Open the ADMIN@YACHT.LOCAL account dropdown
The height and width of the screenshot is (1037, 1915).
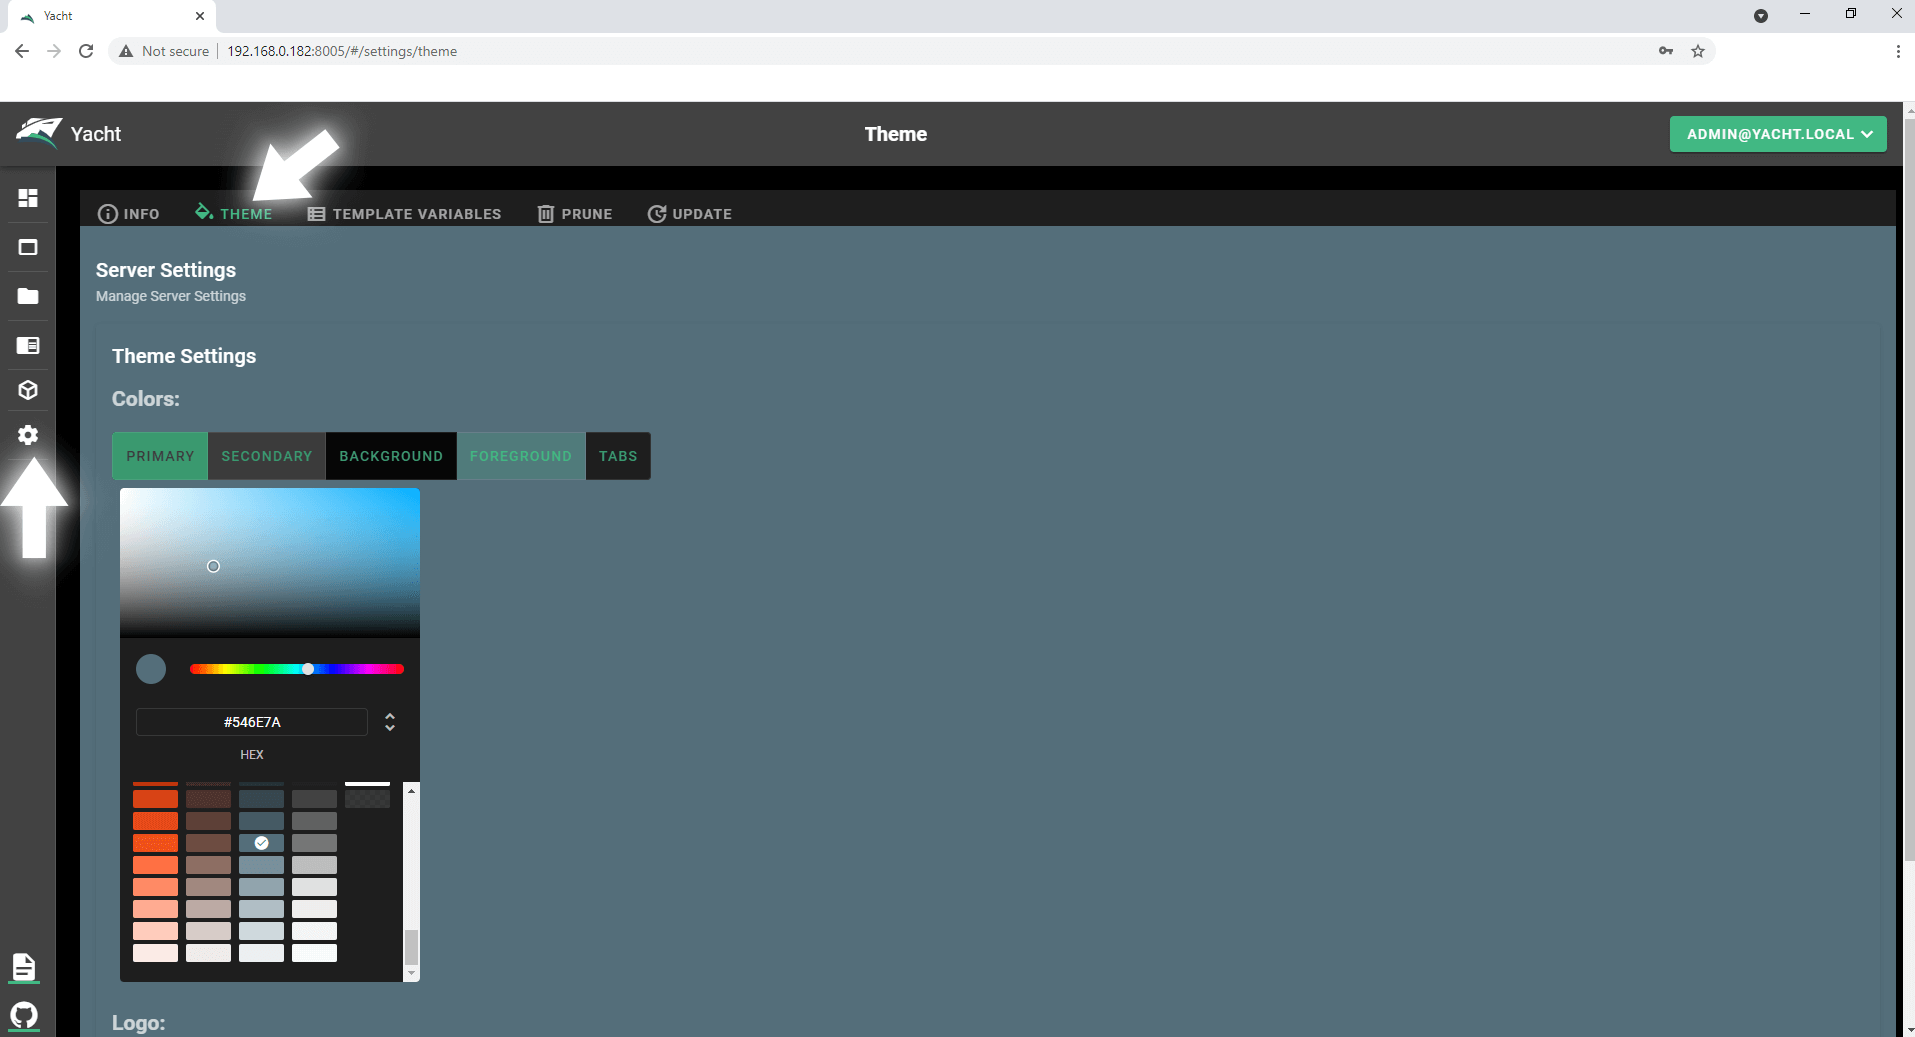(1778, 134)
